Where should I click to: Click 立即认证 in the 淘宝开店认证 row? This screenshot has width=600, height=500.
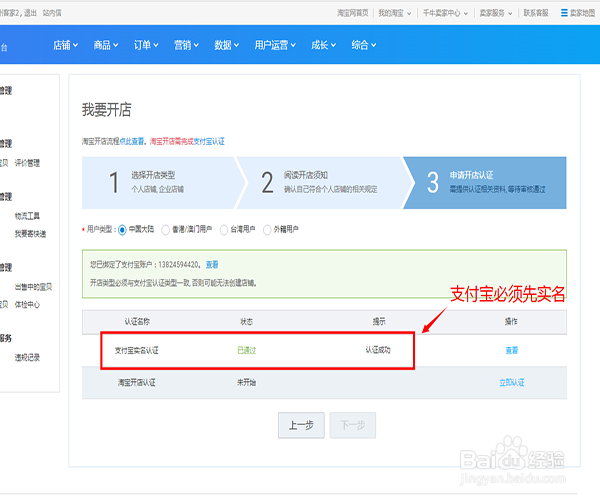tap(512, 383)
